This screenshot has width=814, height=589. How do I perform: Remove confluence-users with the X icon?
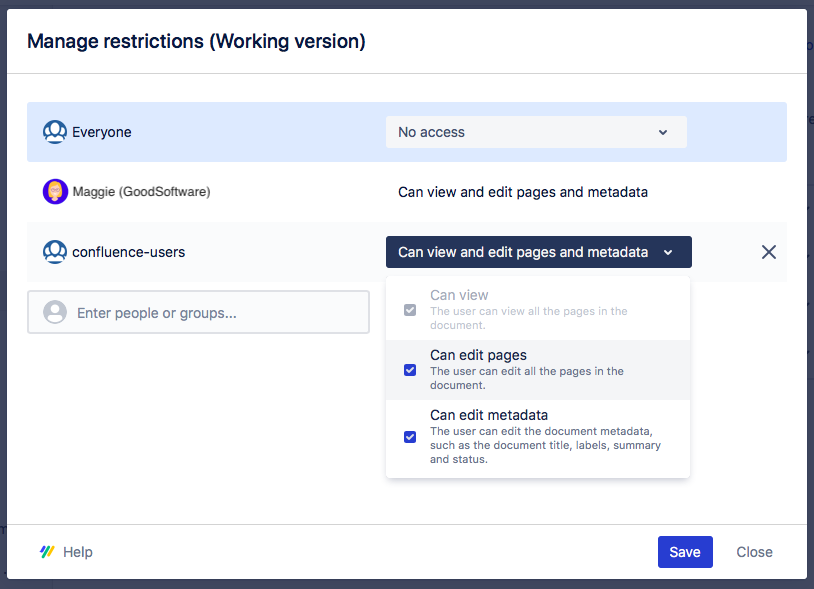coord(768,252)
